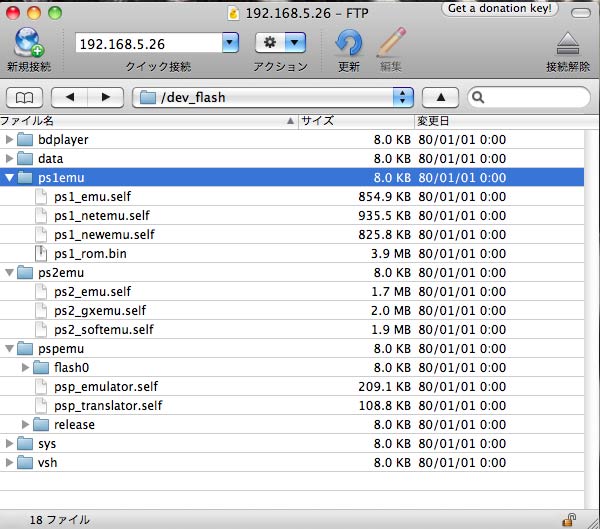This screenshot has width=600, height=529.
Task: Open the Action gear menu button
Action: point(280,42)
